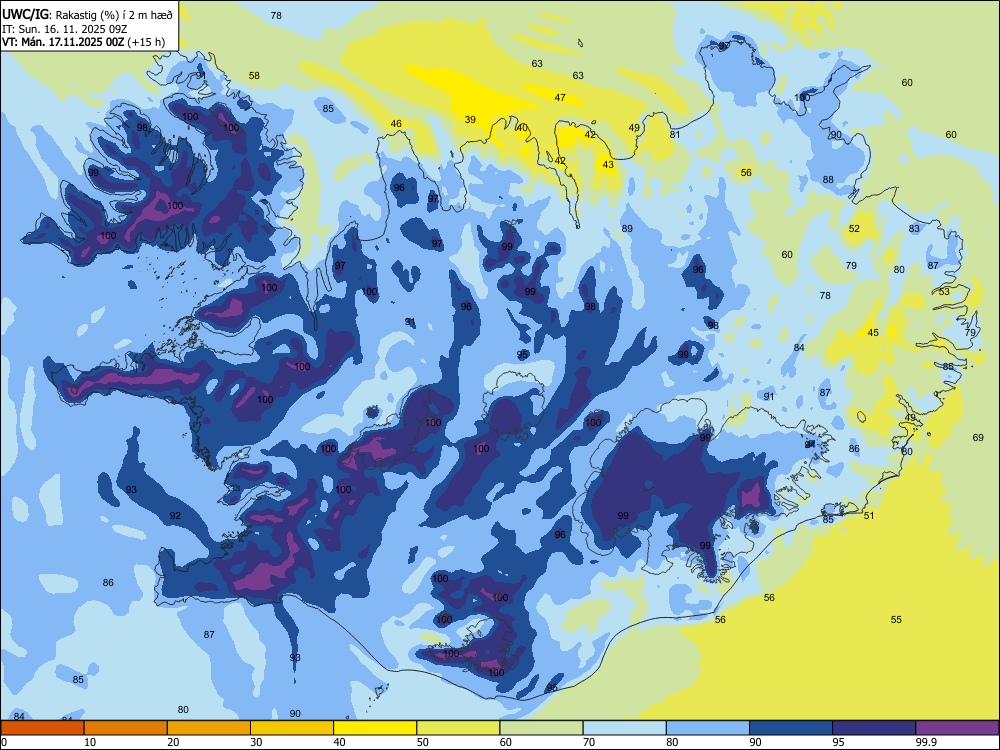Image resolution: width=1000 pixels, height=750 pixels.
Task: Click the orange 10–20 legend swatch
Action: [x=126, y=728]
